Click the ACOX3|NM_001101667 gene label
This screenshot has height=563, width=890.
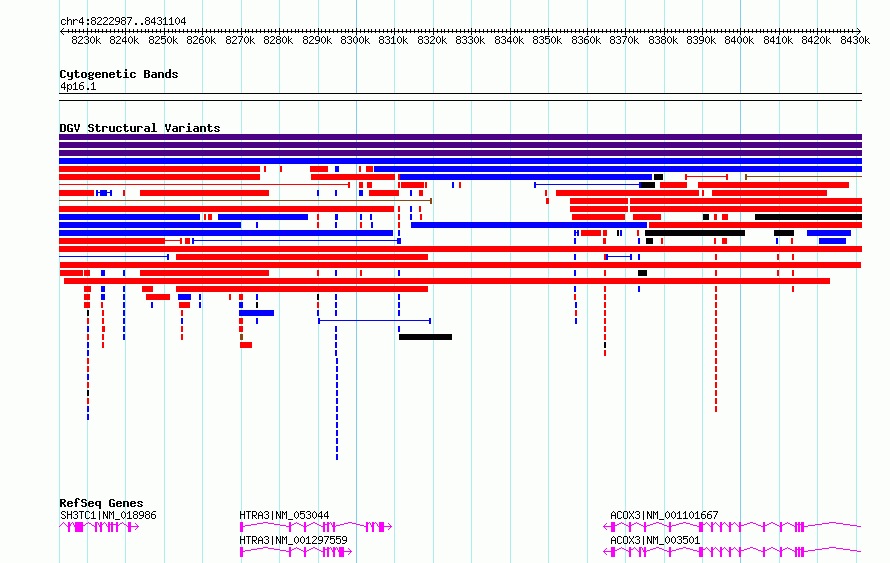[664, 515]
